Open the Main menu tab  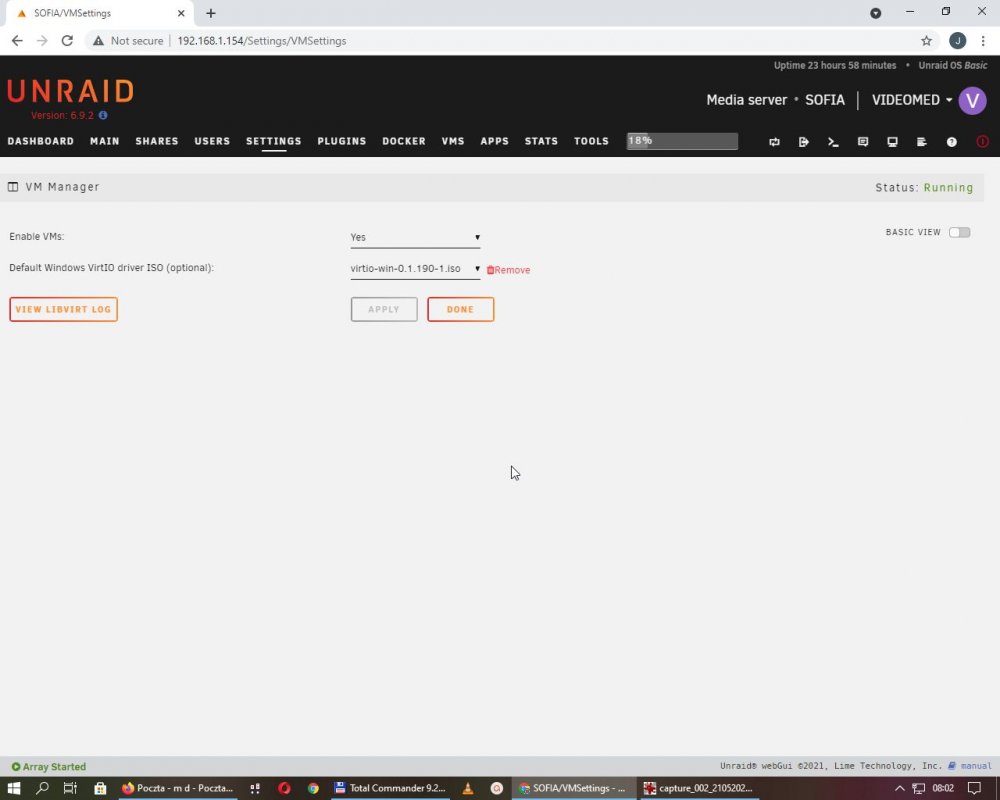(105, 141)
